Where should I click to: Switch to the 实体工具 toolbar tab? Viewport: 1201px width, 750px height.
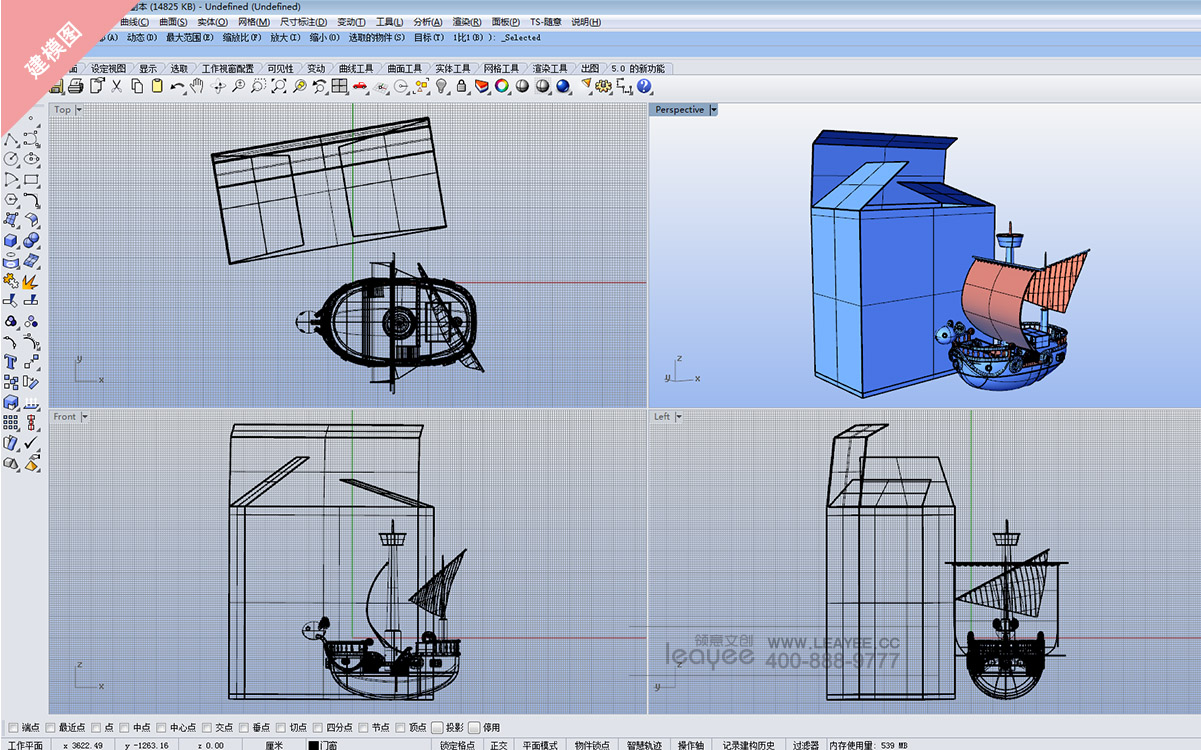click(452, 69)
